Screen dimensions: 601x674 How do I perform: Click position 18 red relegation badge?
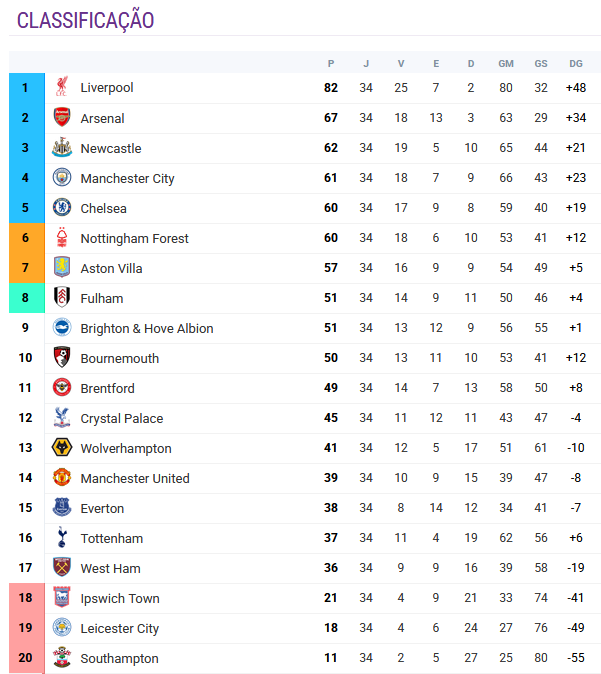27,597
